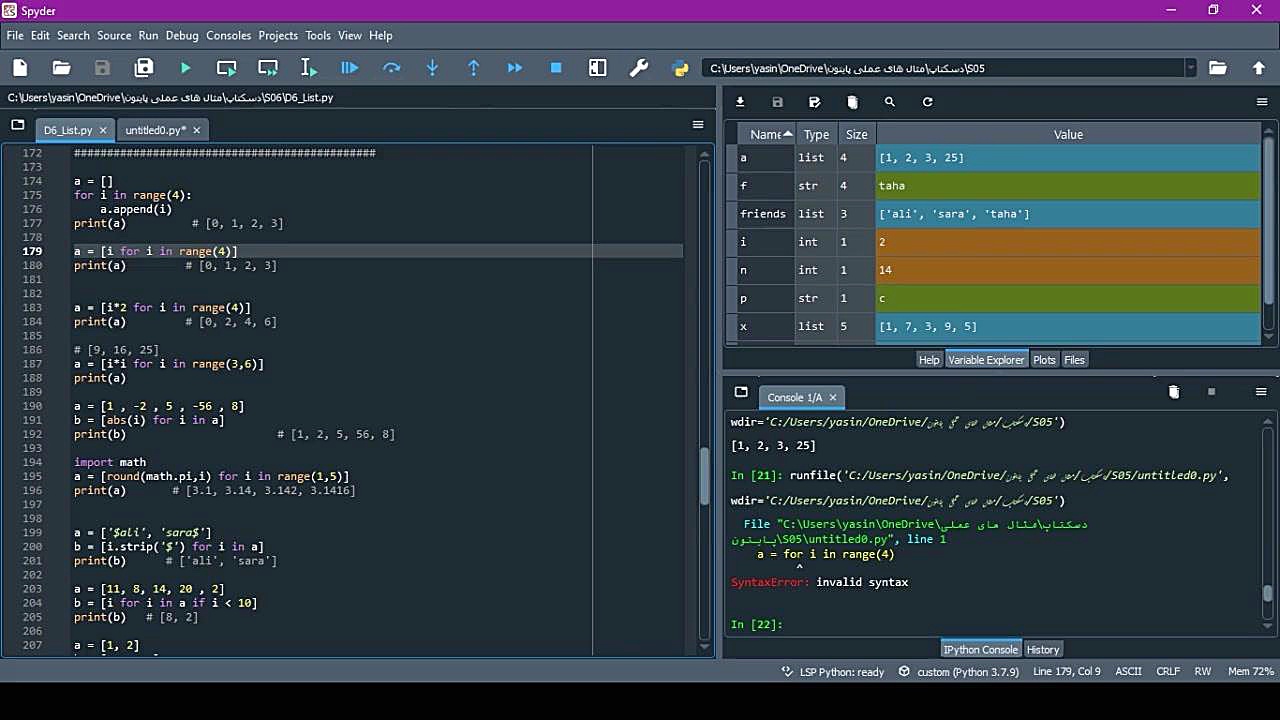Browse editor tabs icon
1280x720 pixels.
(x=18, y=125)
